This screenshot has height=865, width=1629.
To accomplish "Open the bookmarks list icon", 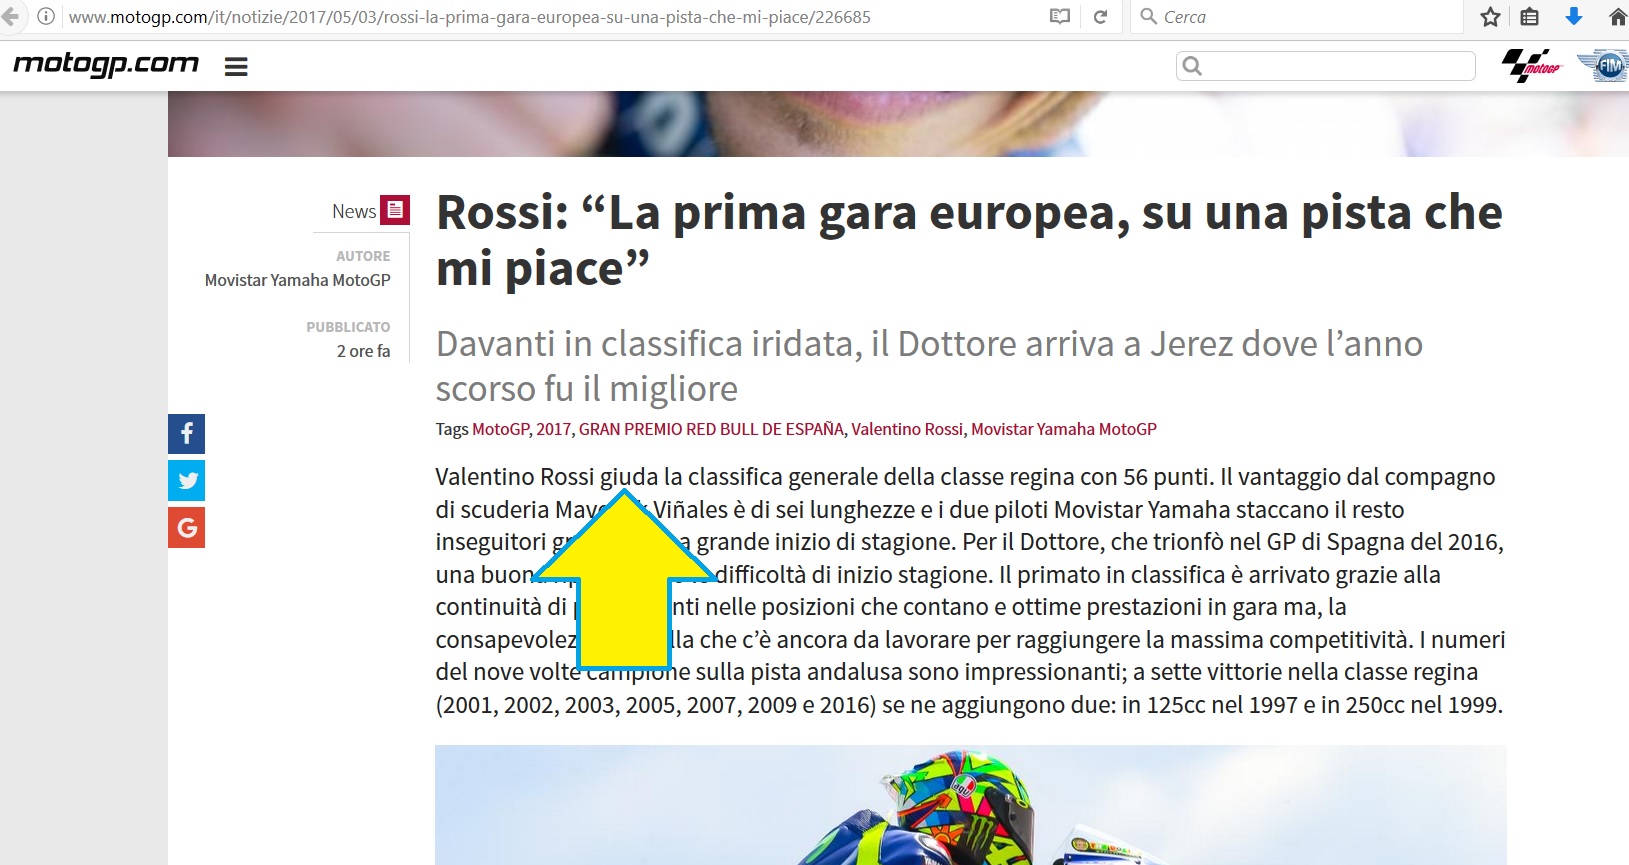I will coord(1530,16).
